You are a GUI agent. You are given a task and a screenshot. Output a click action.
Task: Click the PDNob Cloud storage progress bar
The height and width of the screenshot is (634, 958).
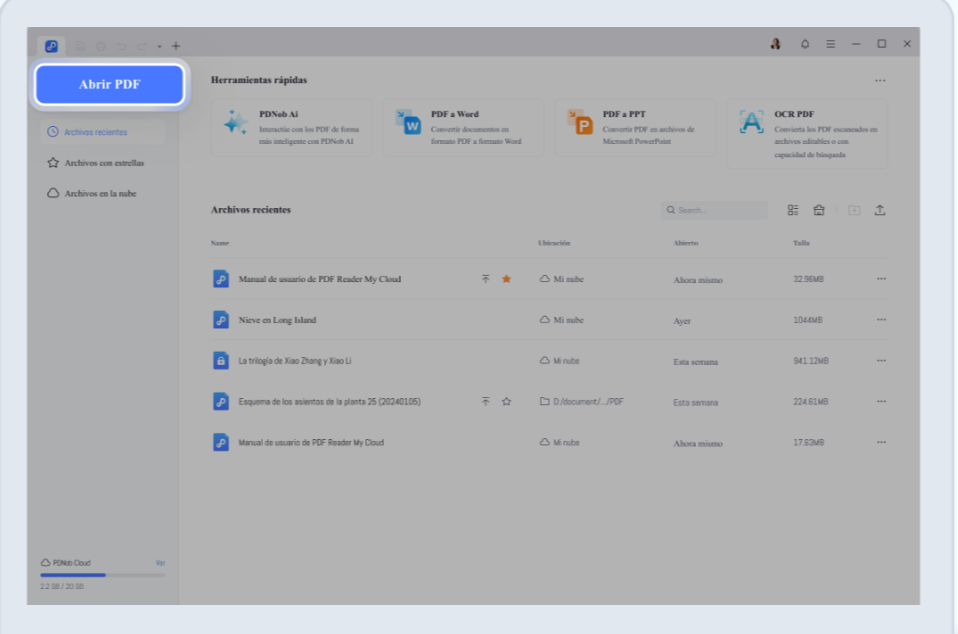[103, 575]
